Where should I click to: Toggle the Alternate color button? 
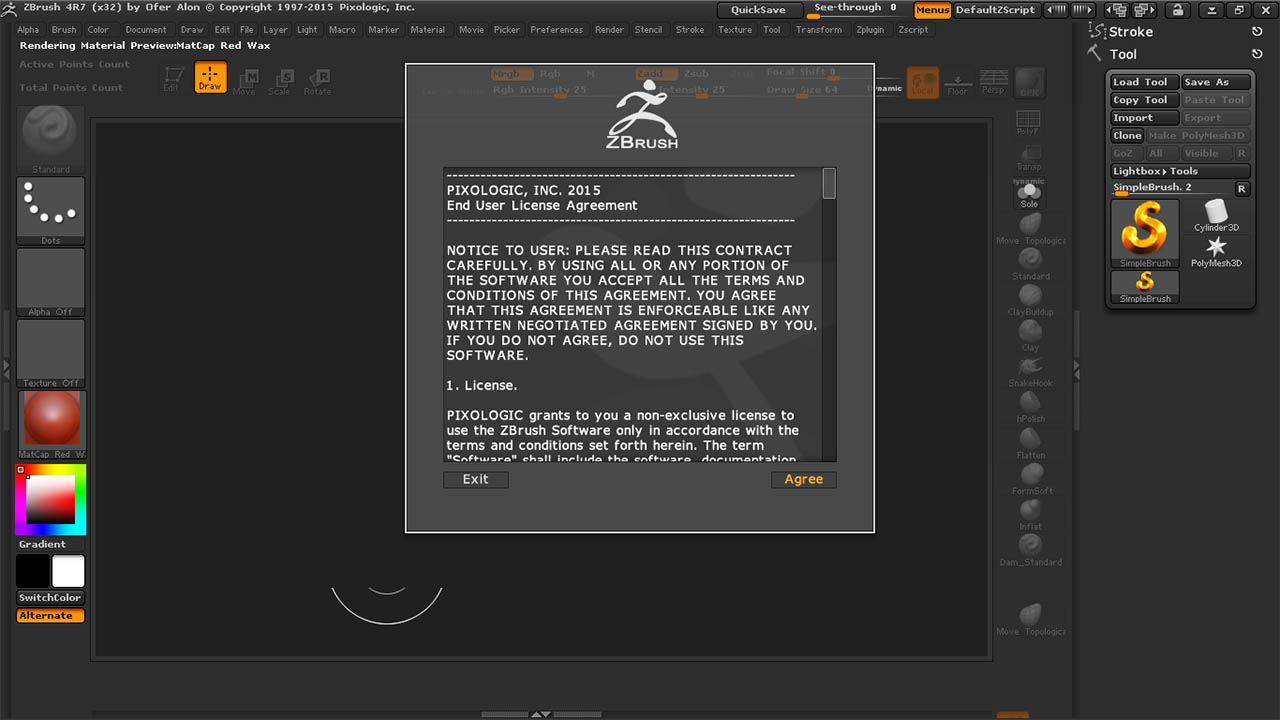(51, 616)
